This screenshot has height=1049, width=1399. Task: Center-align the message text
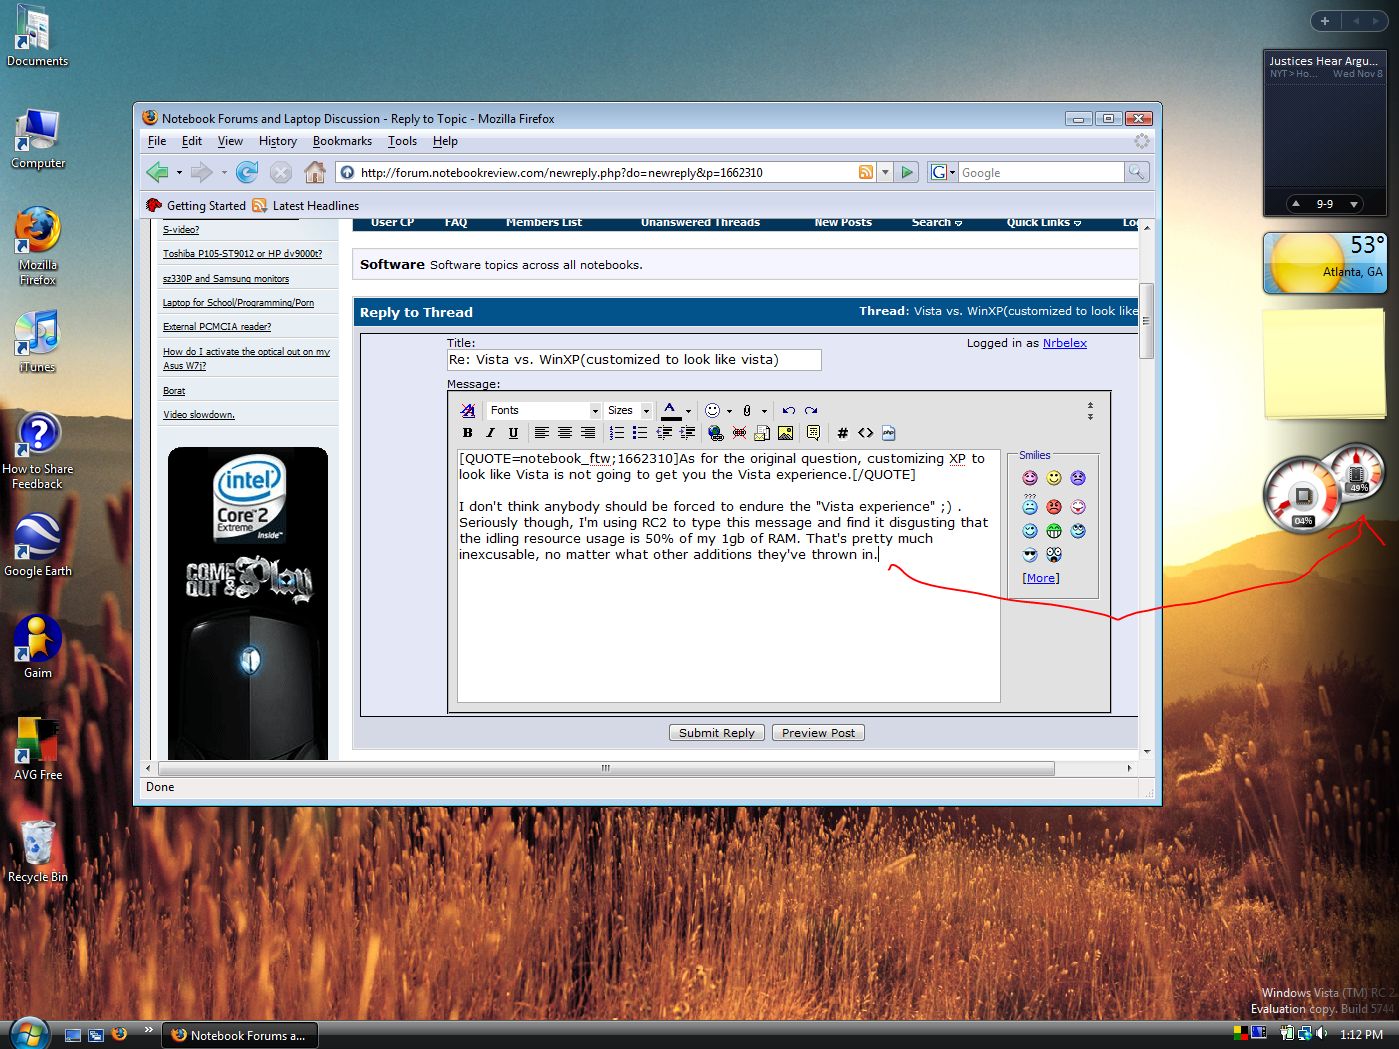564,433
